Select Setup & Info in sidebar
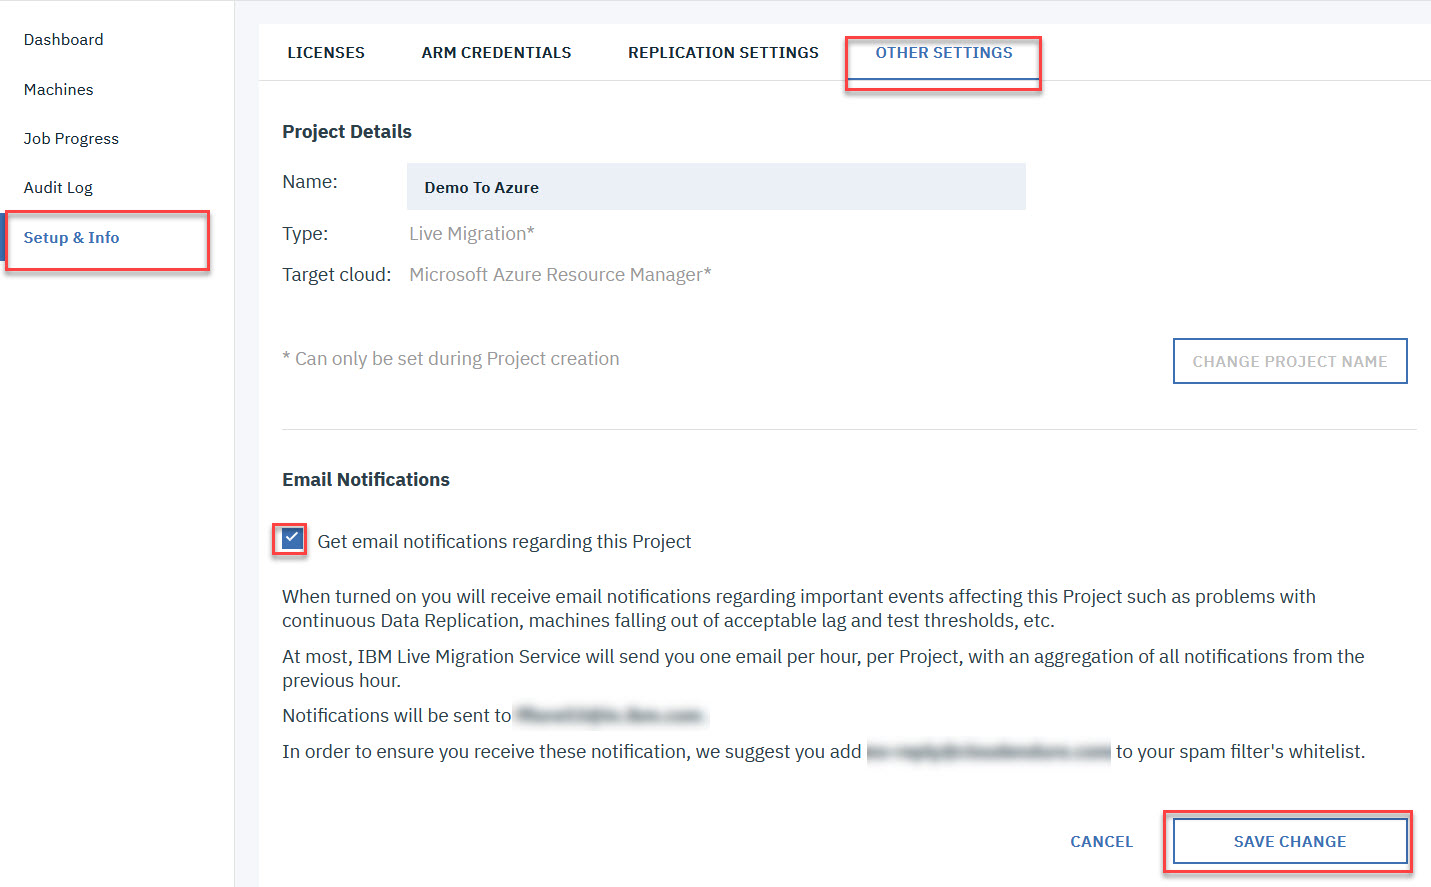Image resolution: width=1431 pixels, height=887 pixels. [x=72, y=238]
